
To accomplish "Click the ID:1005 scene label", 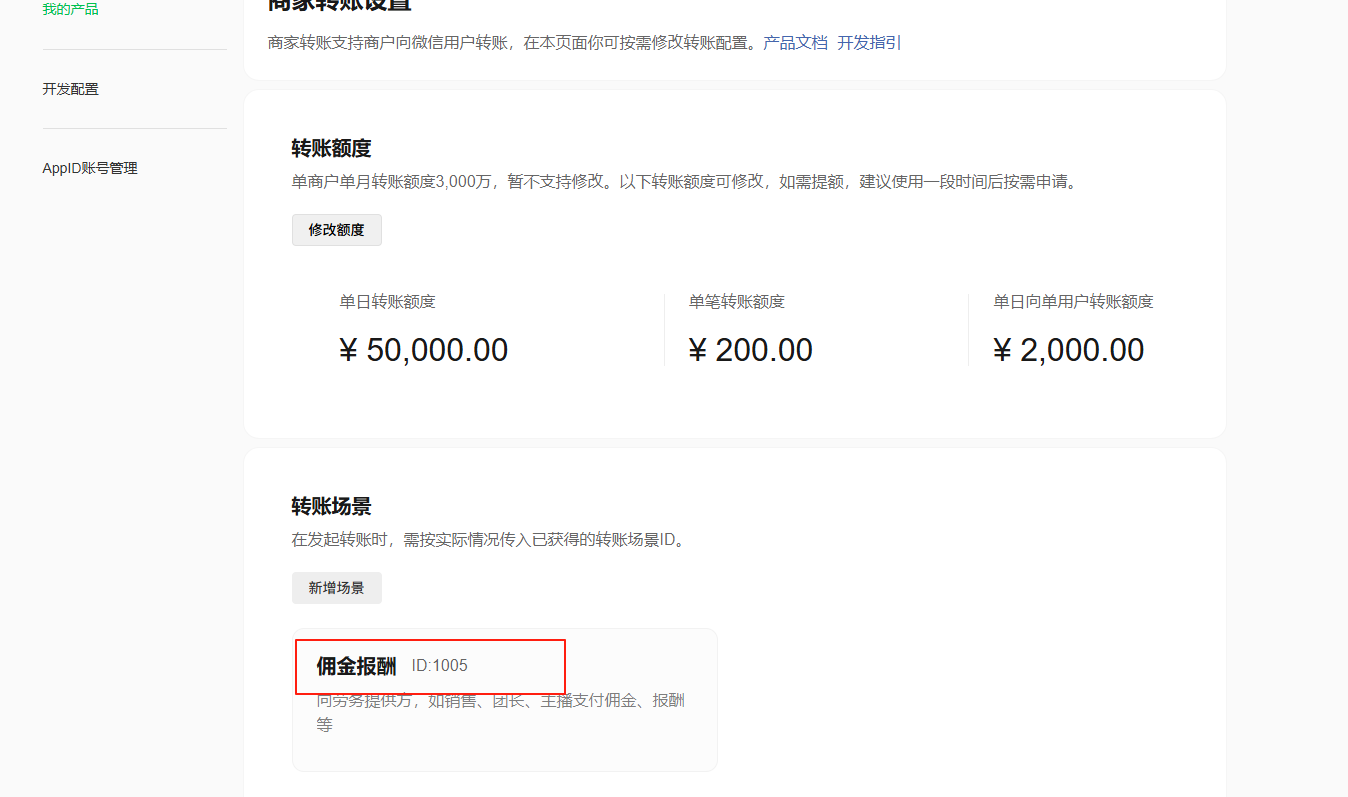I will tap(439, 666).
